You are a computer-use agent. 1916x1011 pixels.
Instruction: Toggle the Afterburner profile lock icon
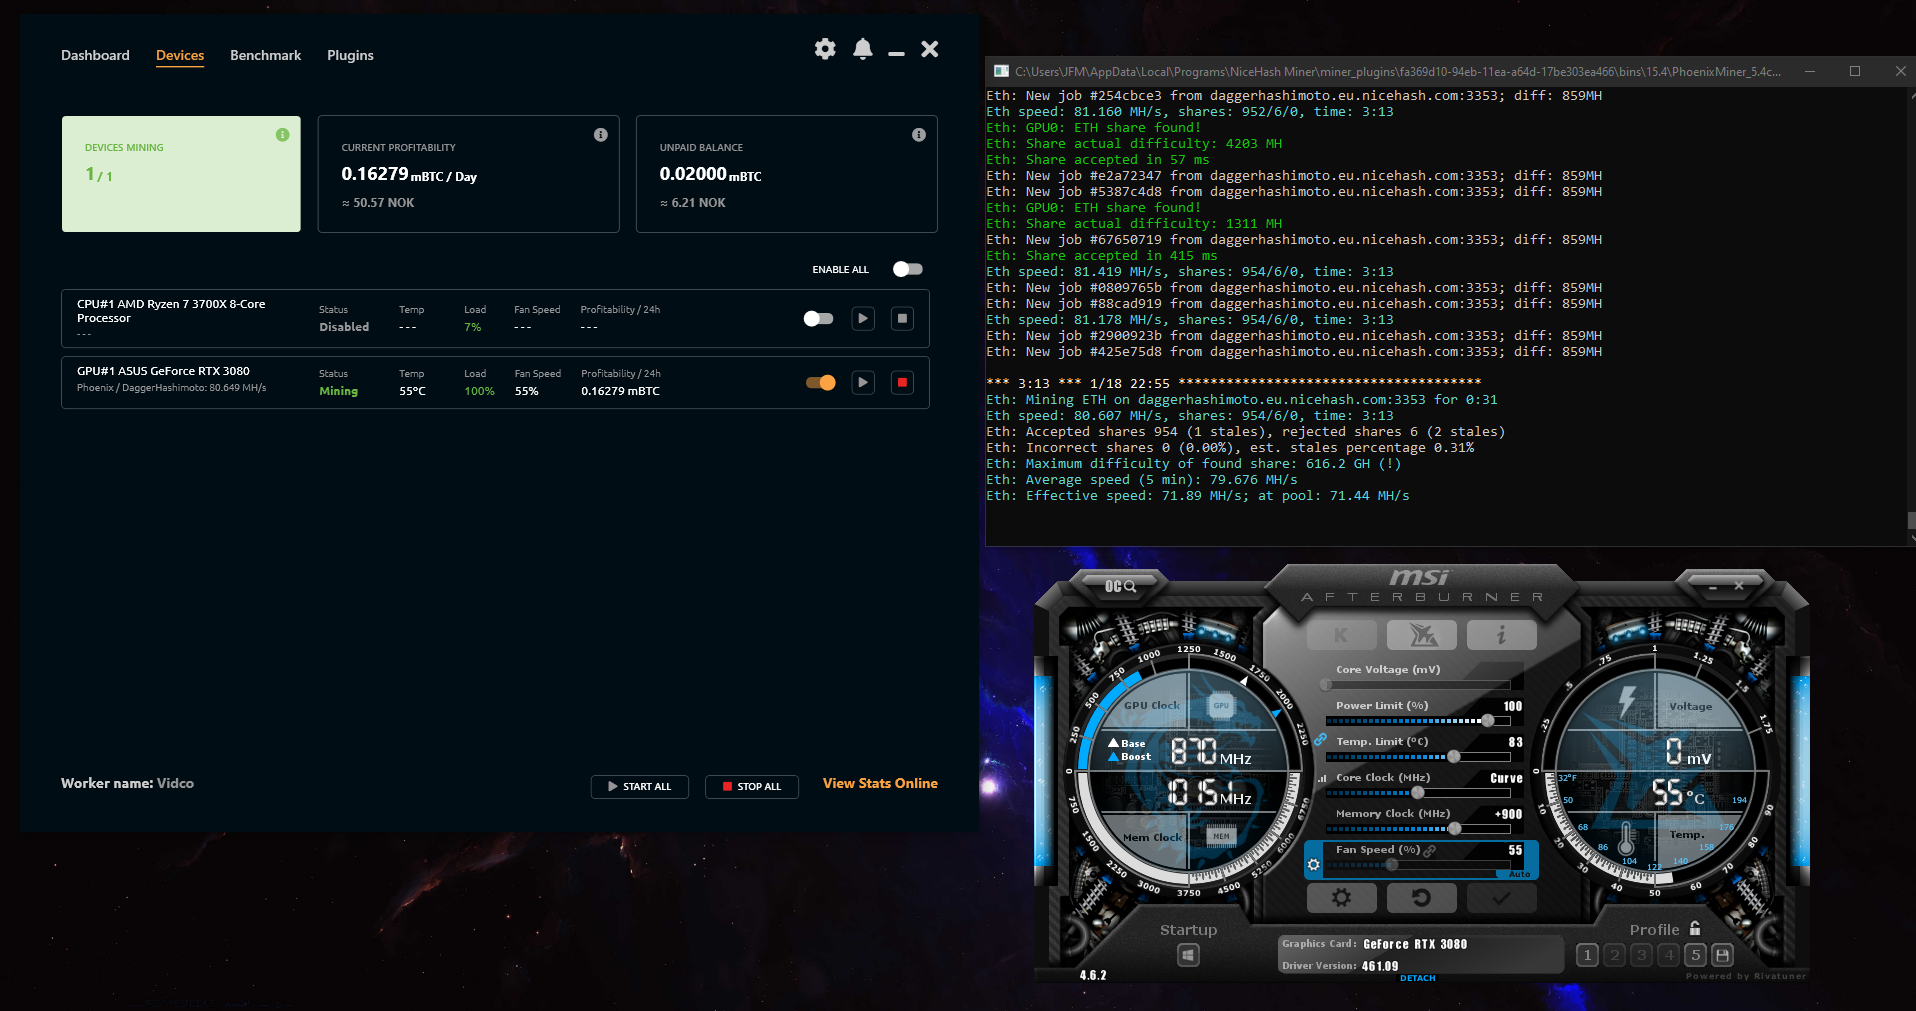click(x=1695, y=929)
